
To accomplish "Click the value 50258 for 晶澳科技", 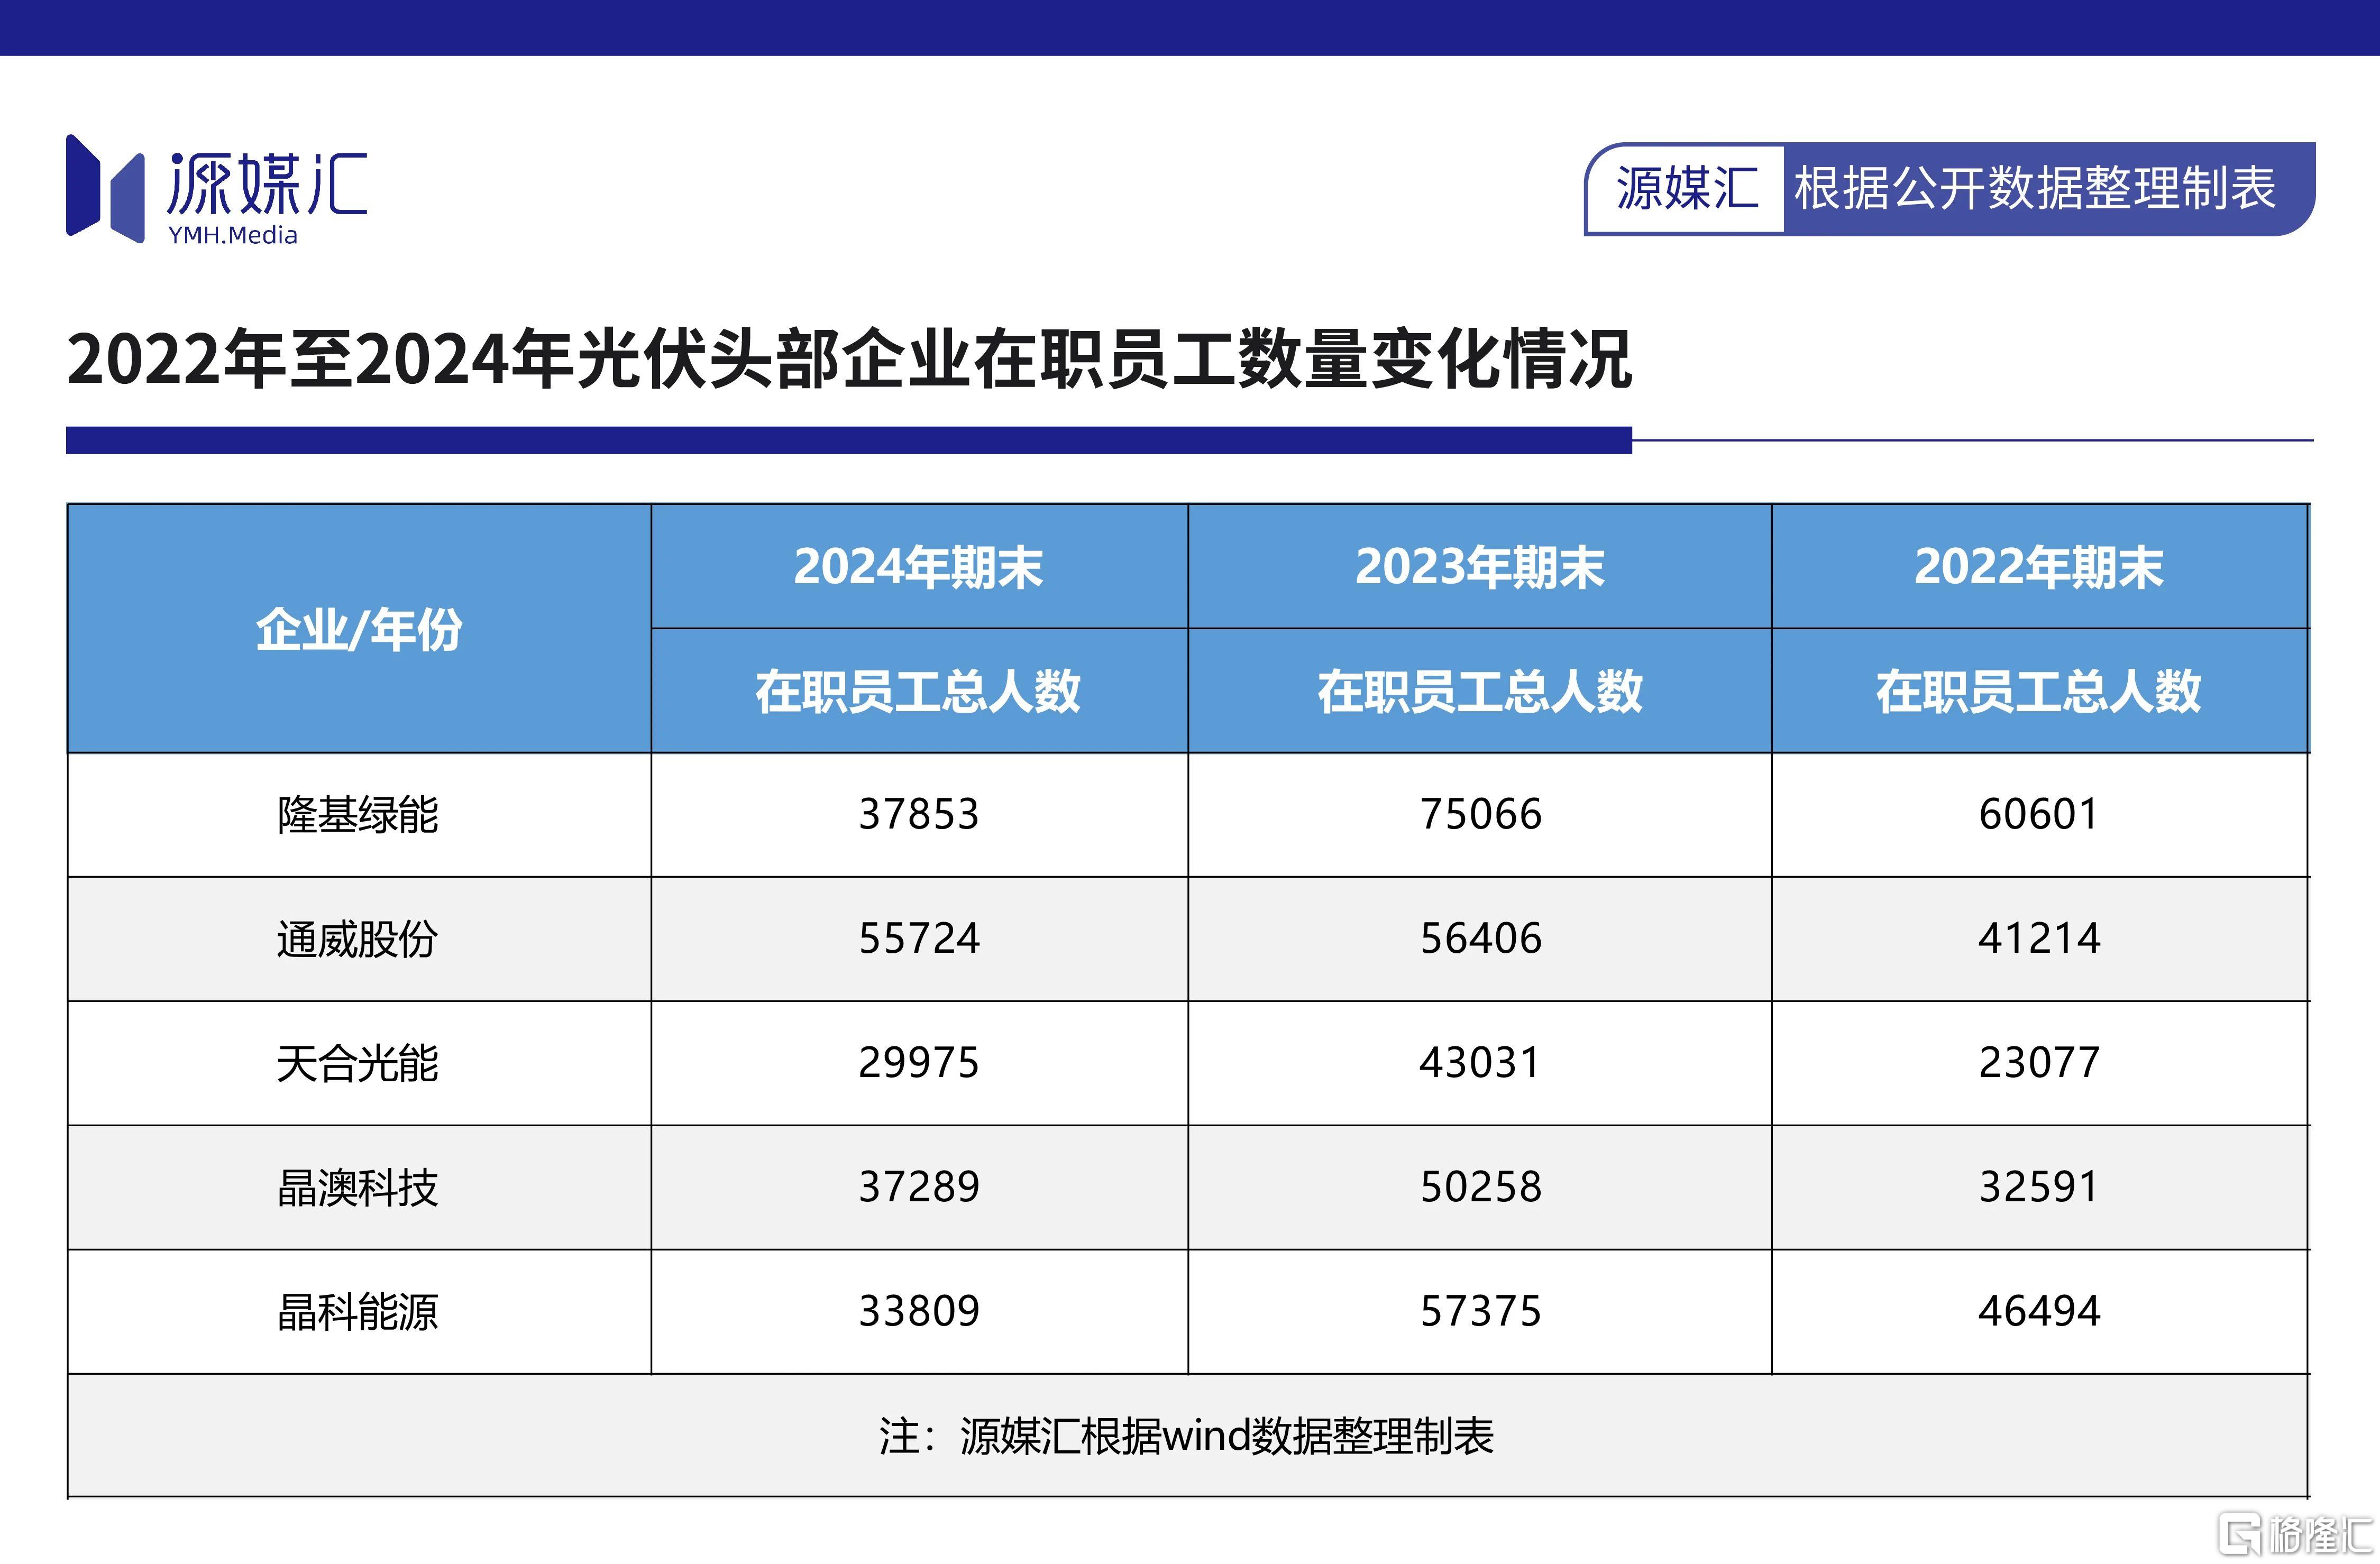I will (x=1481, y=1187).
